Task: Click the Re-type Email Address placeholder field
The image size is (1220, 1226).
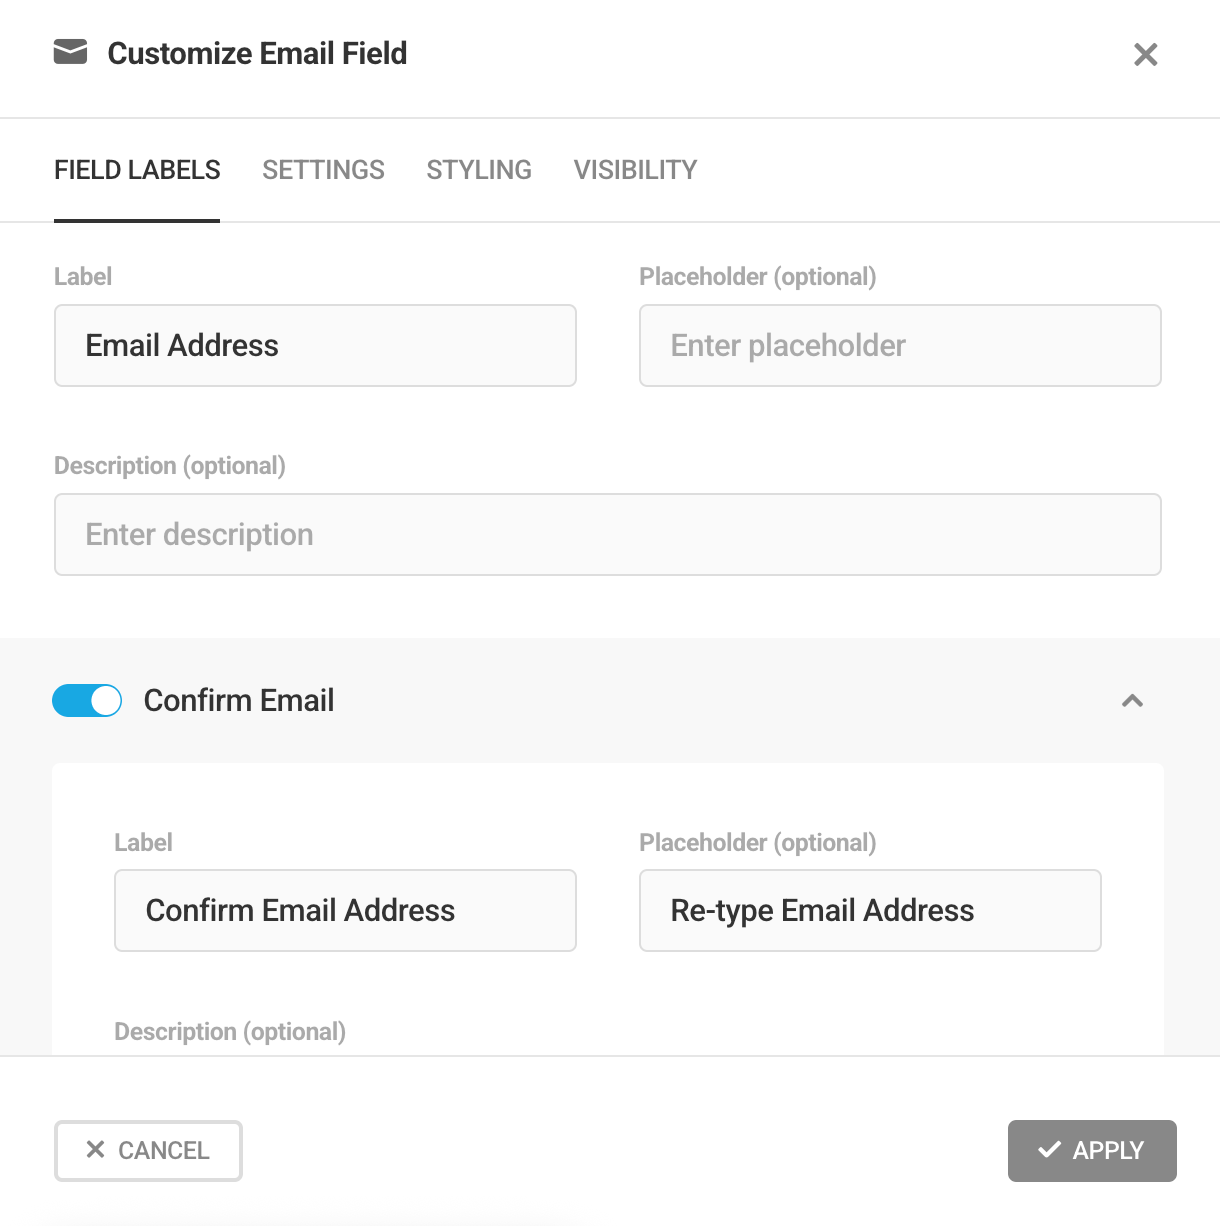Action: [869, 910]
